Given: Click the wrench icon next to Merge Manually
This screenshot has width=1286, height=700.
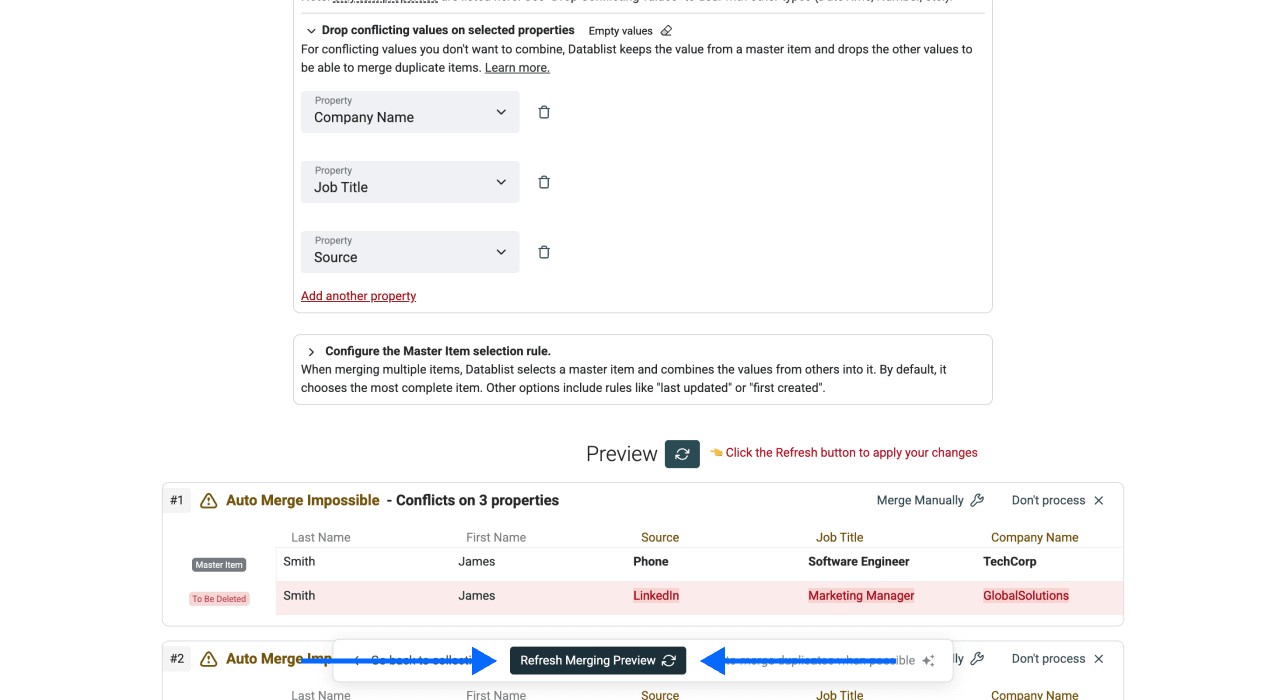Looking at the screenshot, I should tap(977, 500).
